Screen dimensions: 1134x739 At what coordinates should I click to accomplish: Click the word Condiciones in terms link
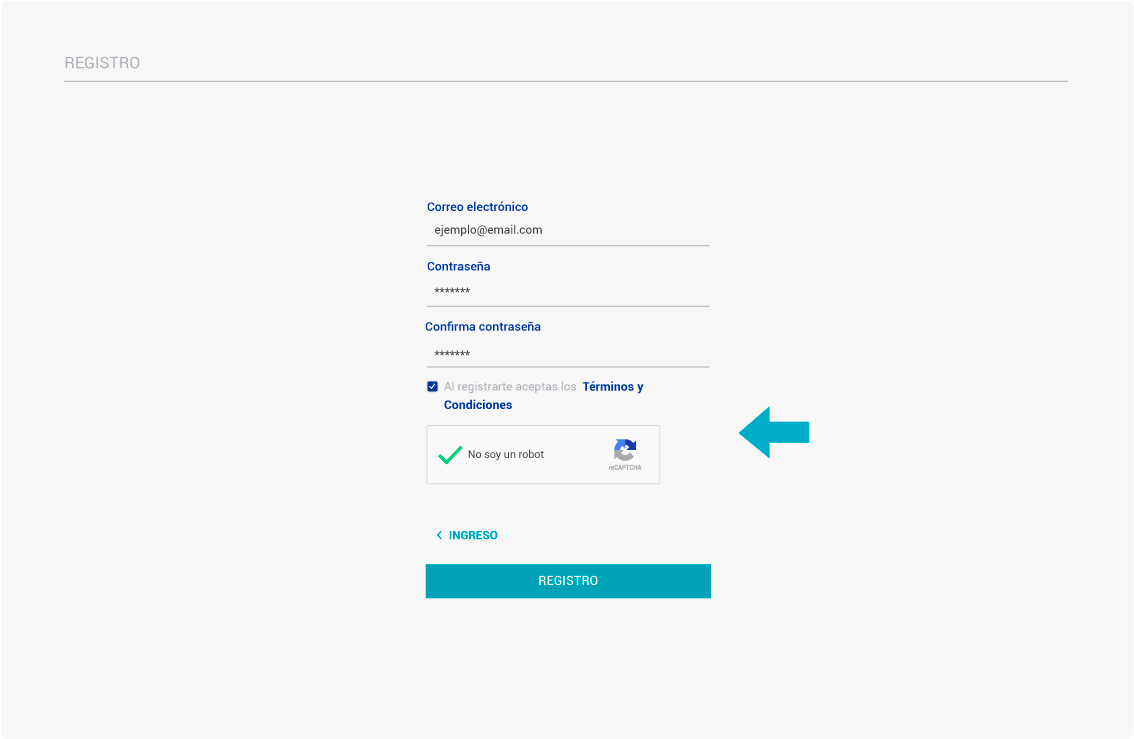(478, 405)
